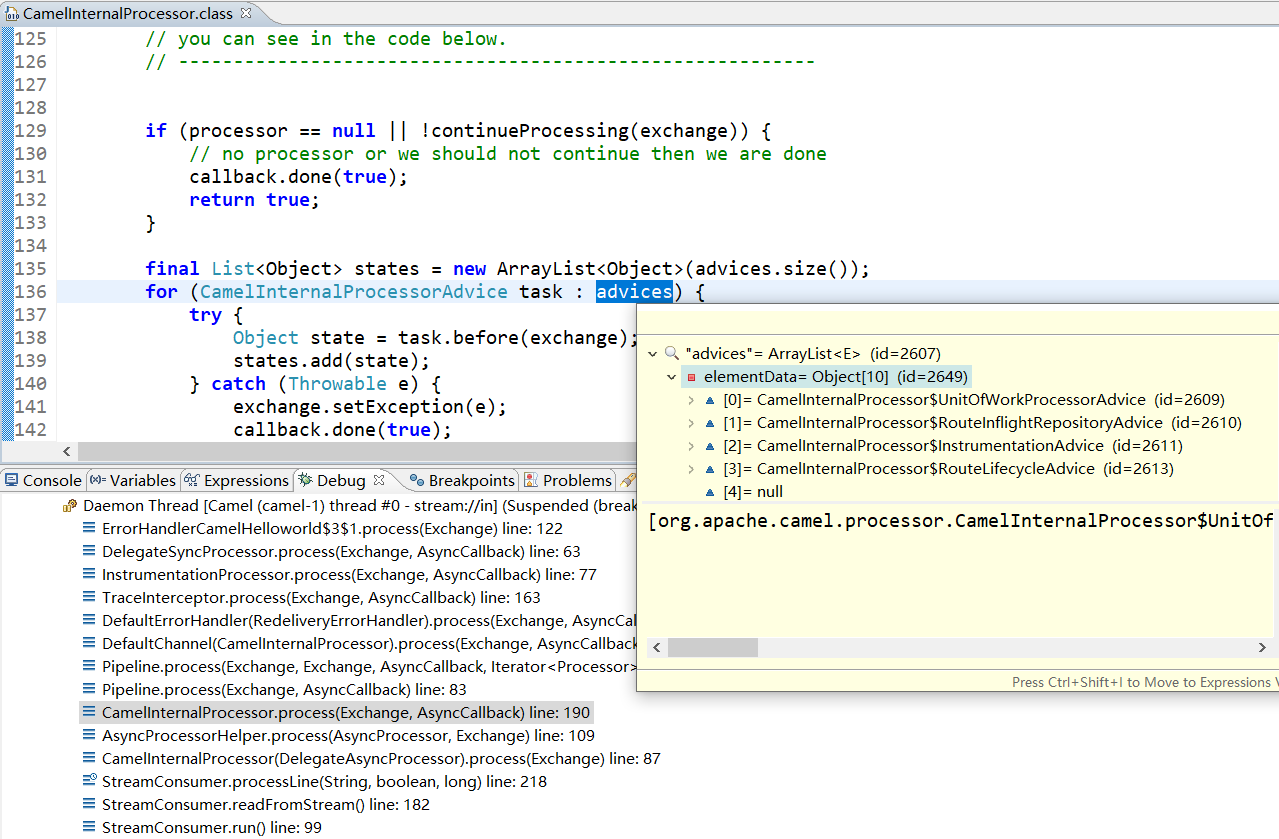Click stack frame icon for StreamConsumer.processLine
Screen dimensions: 1279x839
90,782
